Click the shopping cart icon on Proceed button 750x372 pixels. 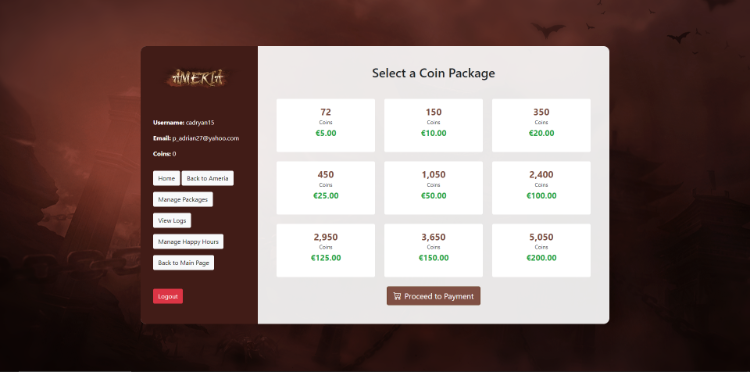pos(397,296)
